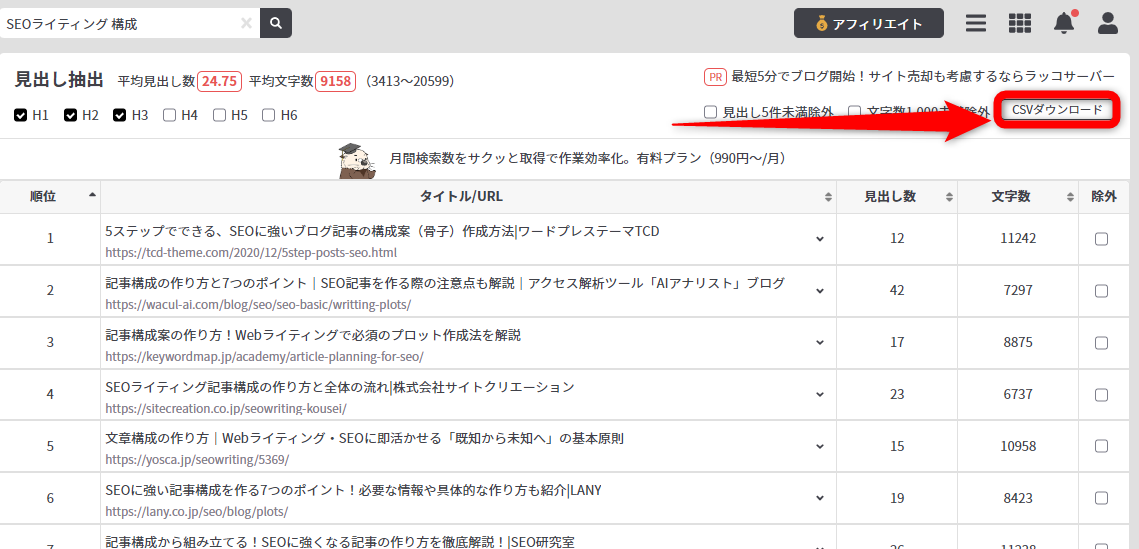
Task: Clear the search box with X
Action: click(246, 23)
